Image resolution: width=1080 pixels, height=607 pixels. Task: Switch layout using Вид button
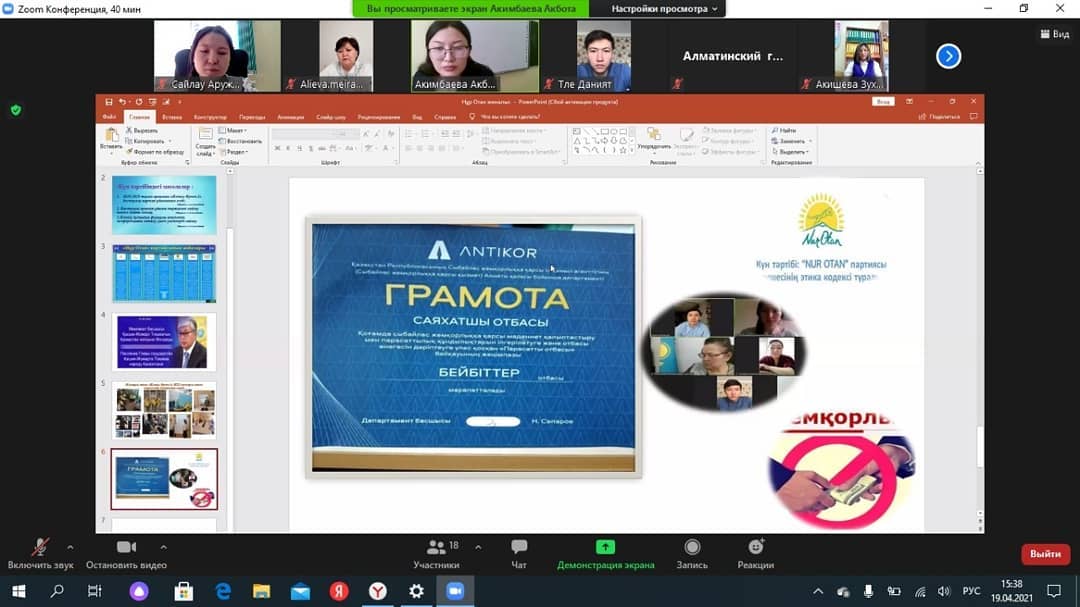[x=1054, y=34]
